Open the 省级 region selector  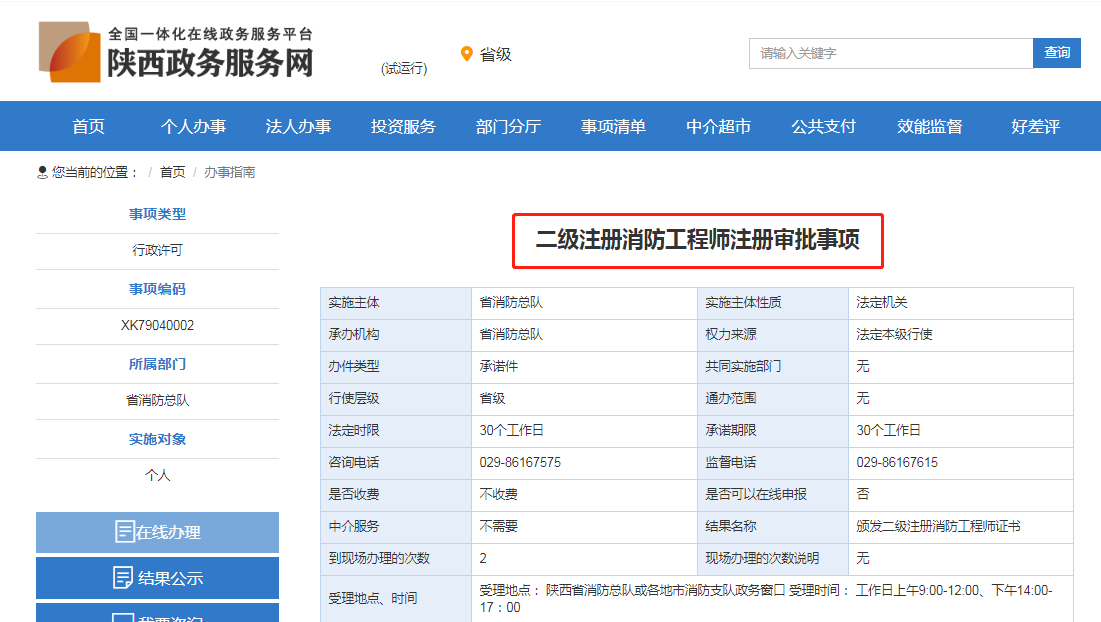click(x=495, y=54)
